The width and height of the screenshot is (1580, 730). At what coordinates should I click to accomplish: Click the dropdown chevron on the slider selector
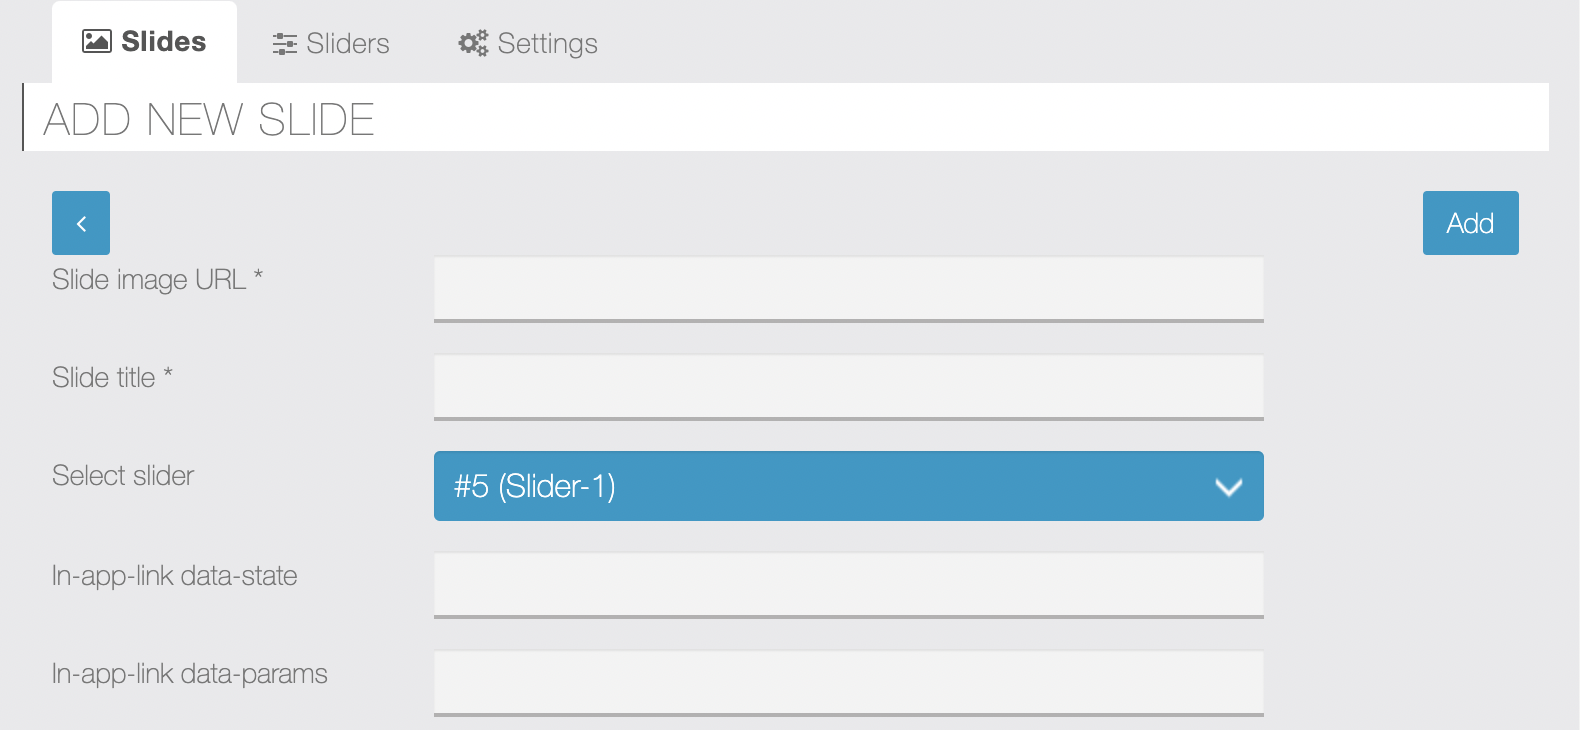(x=1227, y=487)
